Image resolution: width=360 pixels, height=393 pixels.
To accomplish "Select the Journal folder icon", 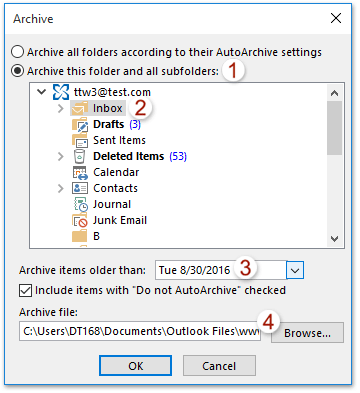I will [x=81, y=204].
